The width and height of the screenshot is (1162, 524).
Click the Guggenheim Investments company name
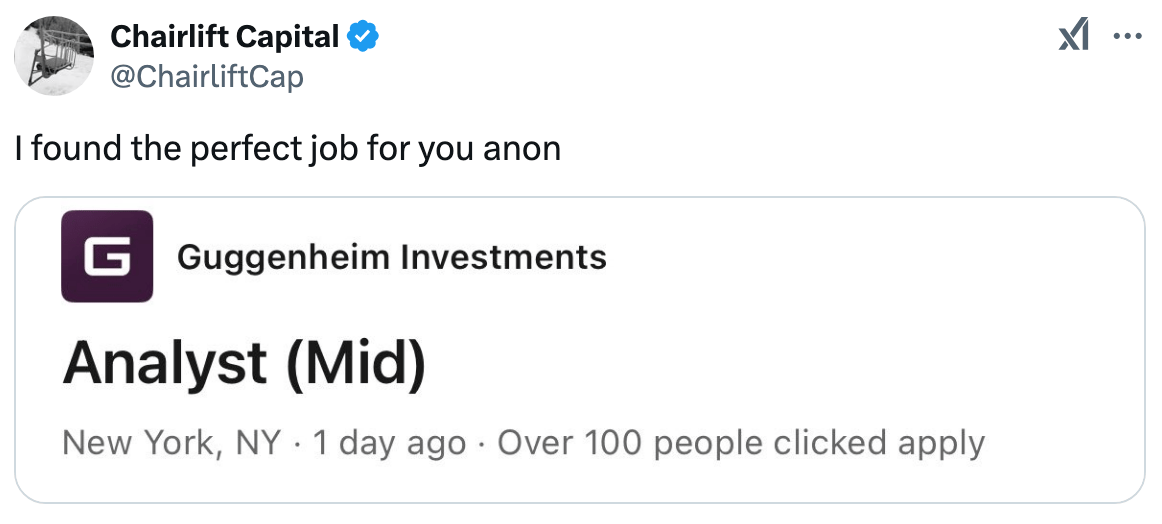(391, 257)
